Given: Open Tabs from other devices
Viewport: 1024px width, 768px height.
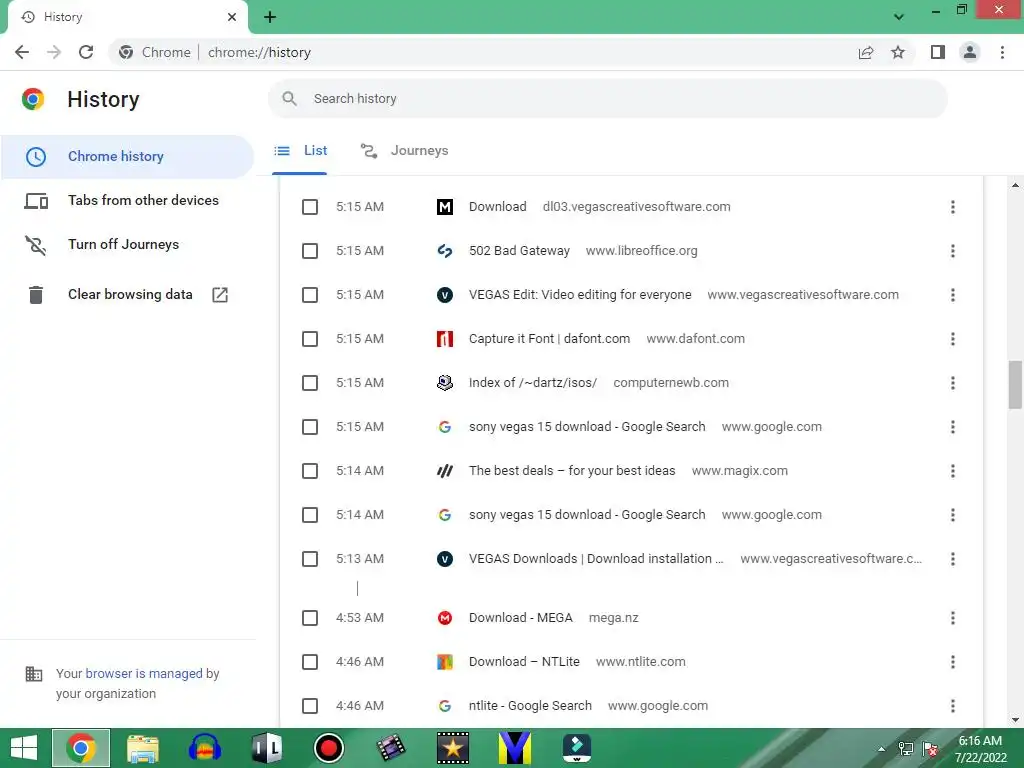Looking at the screenshot, I should (x=127, y=200).
